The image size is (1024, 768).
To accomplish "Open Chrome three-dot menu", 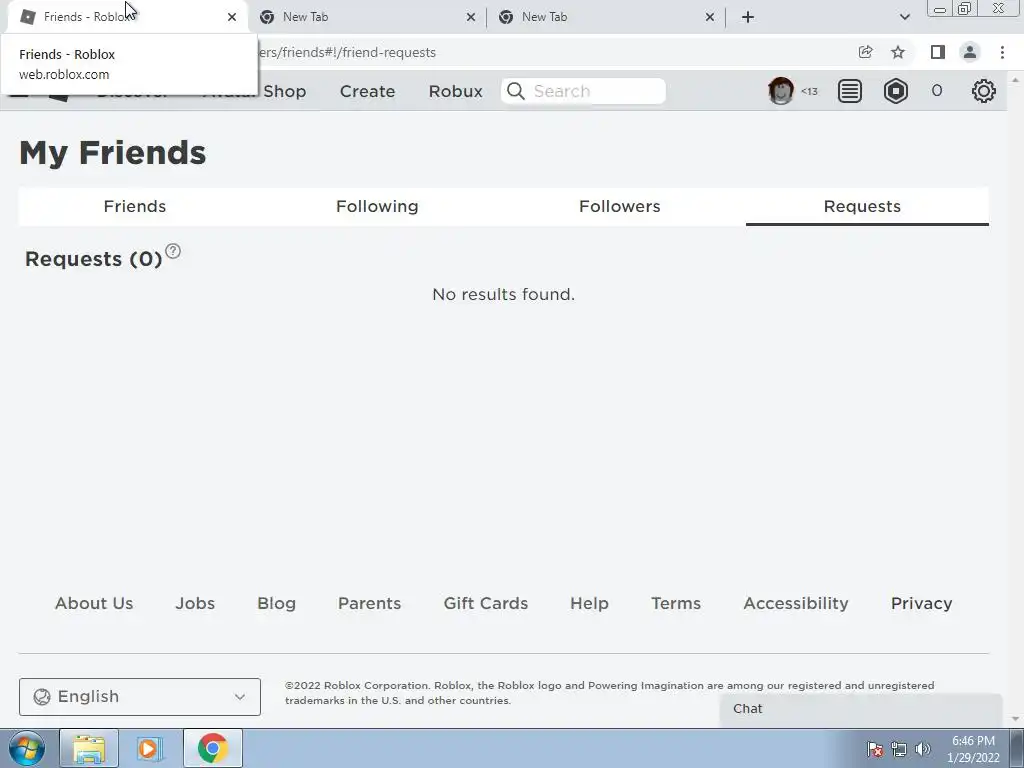I will pos(1002,52).
